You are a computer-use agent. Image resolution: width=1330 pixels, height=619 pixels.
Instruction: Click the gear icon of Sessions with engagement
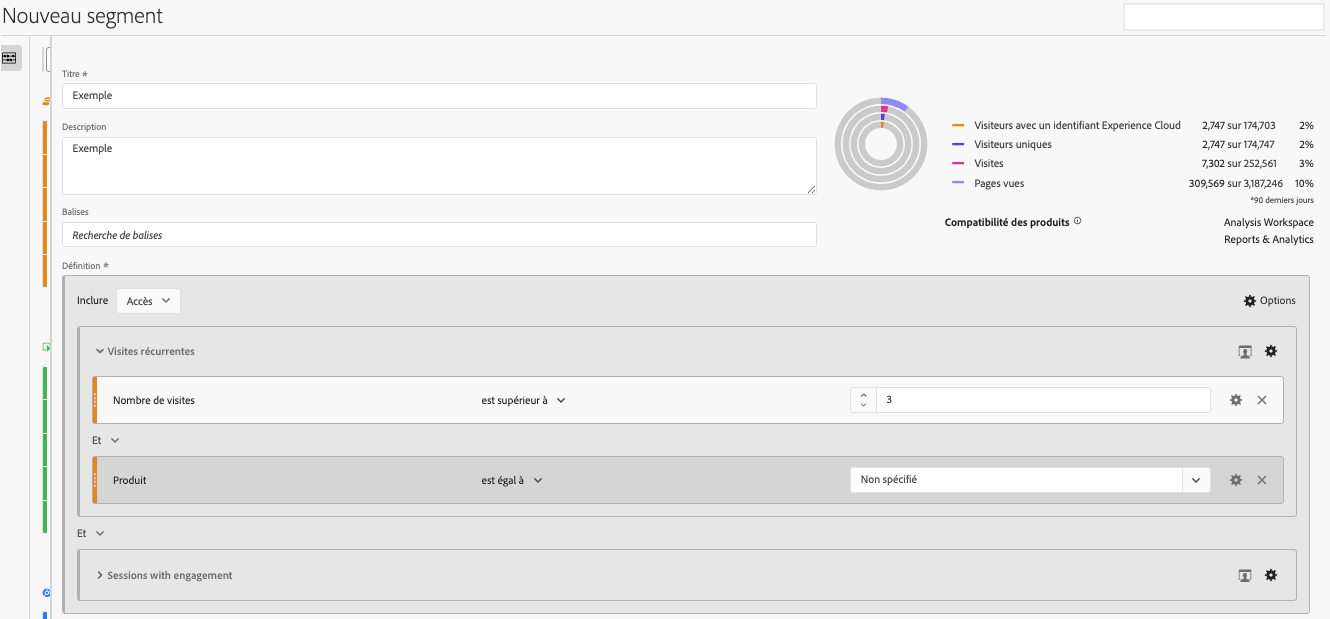click(1271, 575)
